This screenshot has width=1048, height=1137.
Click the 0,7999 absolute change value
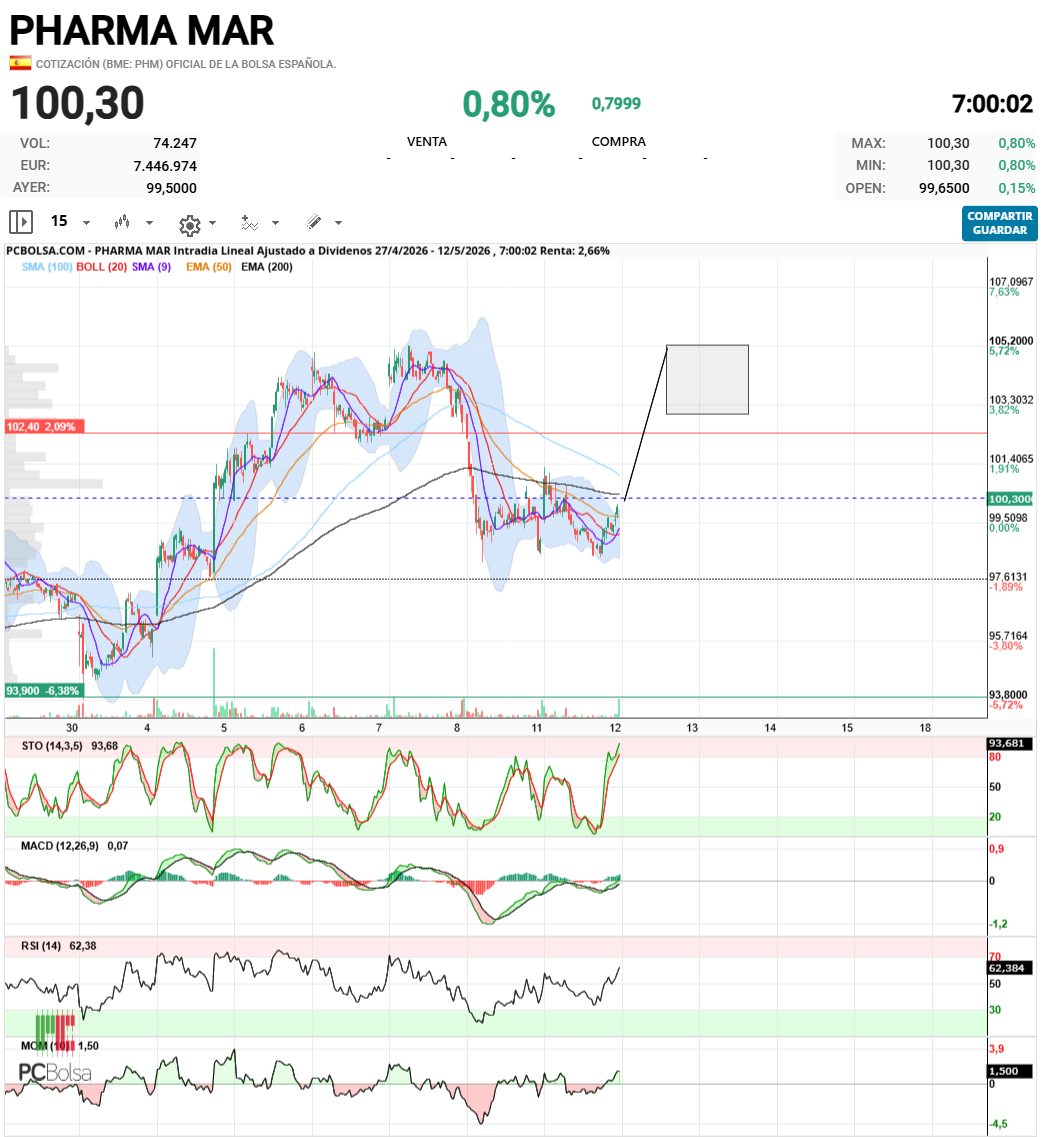(616, 104)
